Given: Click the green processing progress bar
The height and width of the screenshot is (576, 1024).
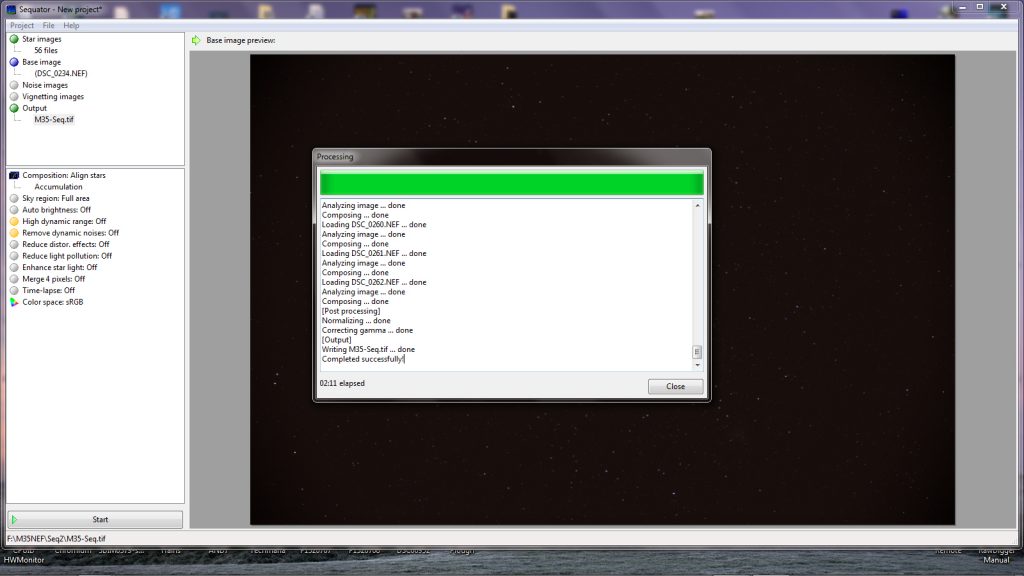Looking at the screenshot, I should [x=511, y=184].
